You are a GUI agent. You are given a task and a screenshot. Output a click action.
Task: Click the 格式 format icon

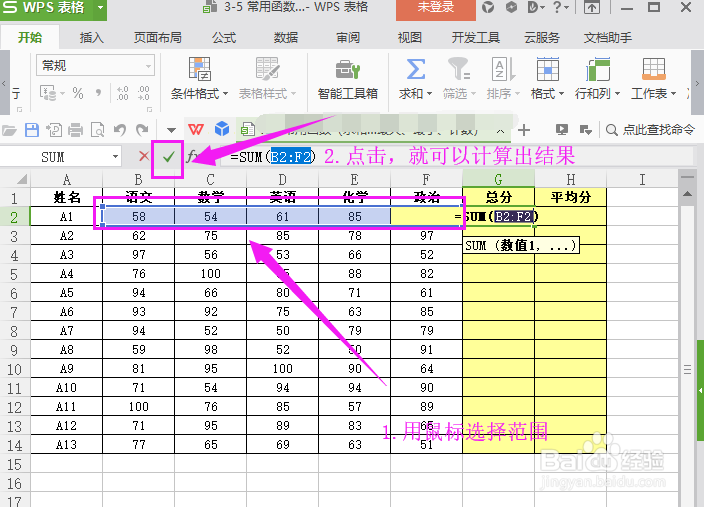tap(548, 69)
